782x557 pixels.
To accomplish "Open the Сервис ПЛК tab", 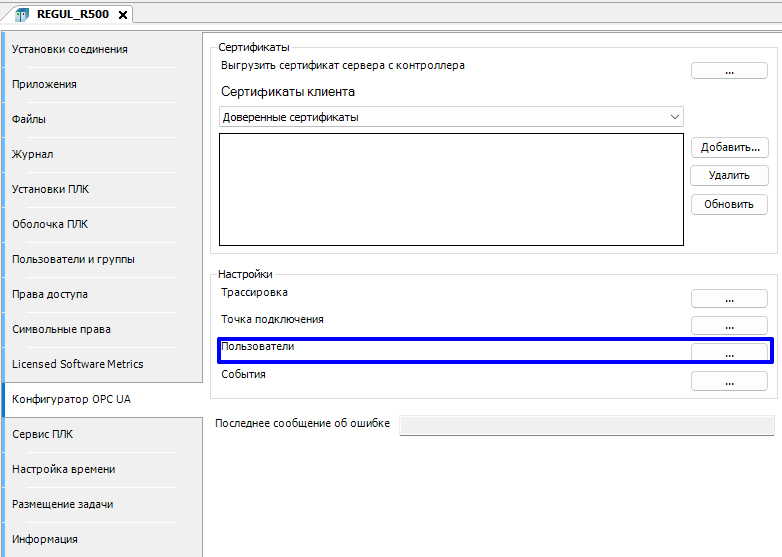I will tap(42, 434).
